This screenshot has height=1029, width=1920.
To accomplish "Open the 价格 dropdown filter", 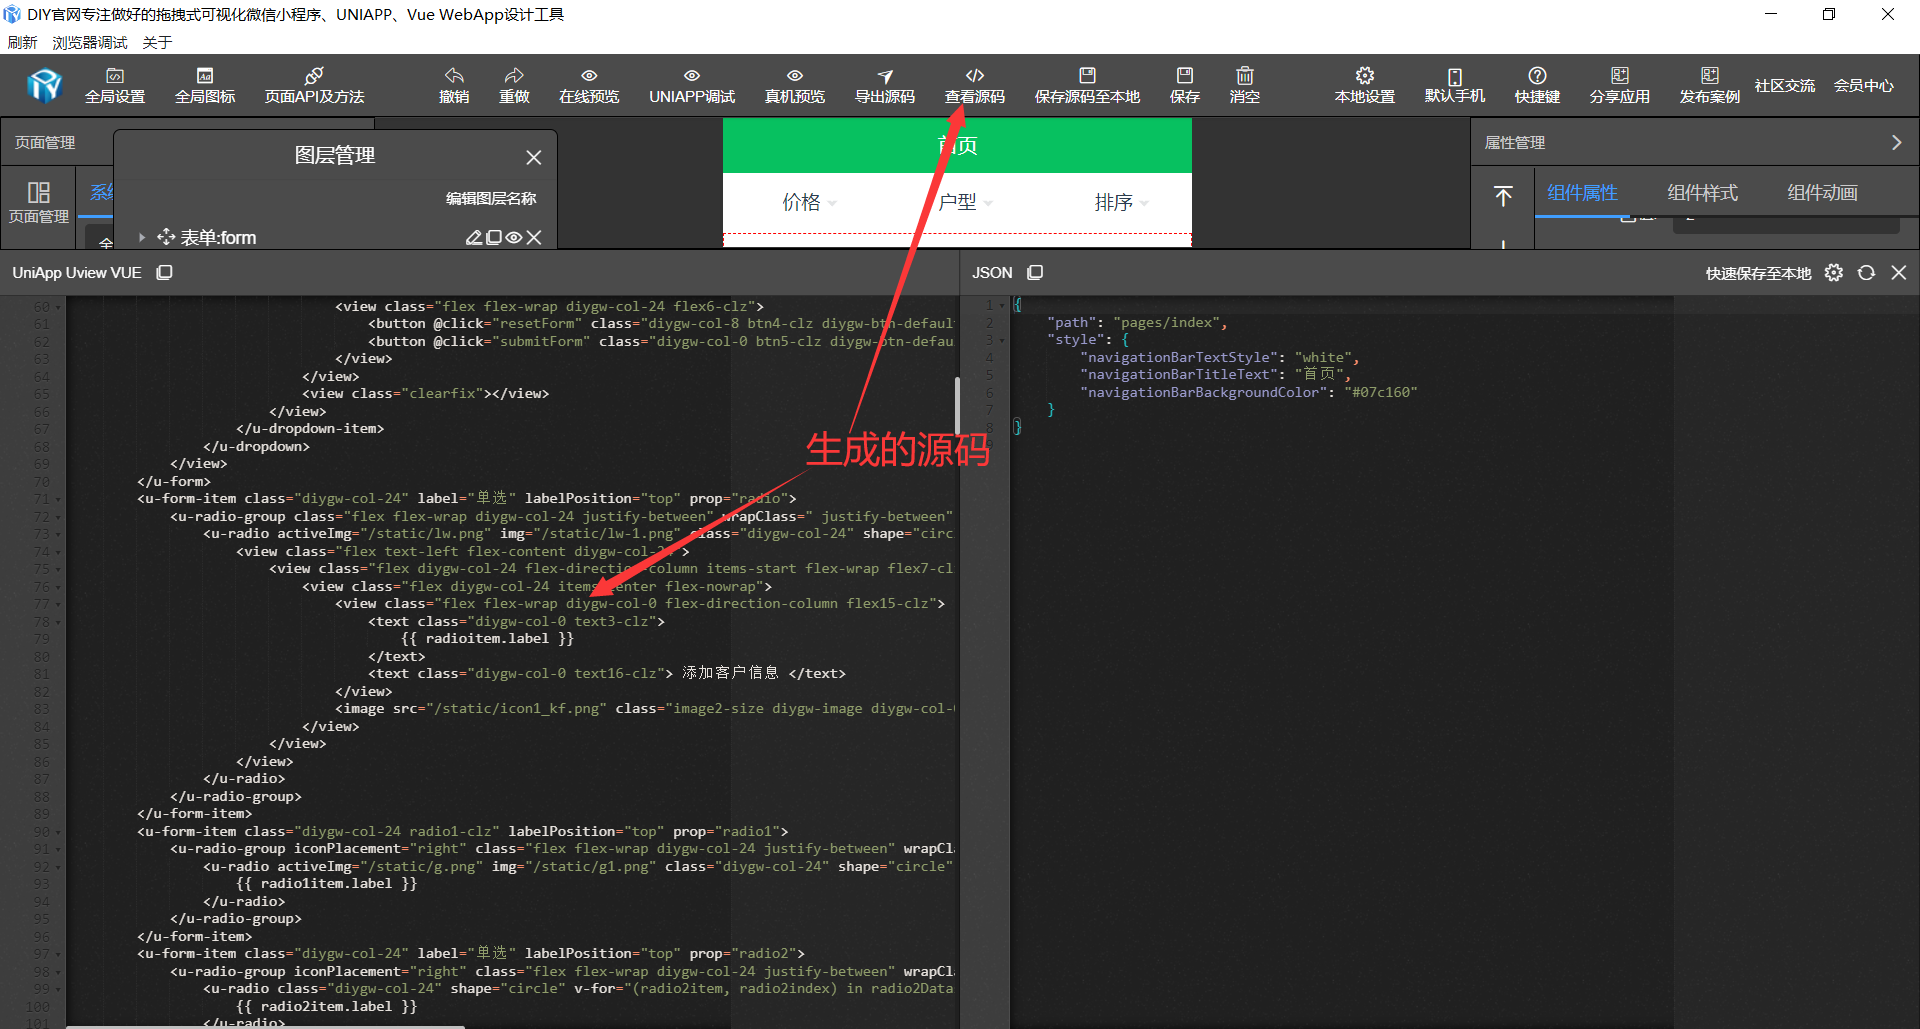I will [809, 203].
